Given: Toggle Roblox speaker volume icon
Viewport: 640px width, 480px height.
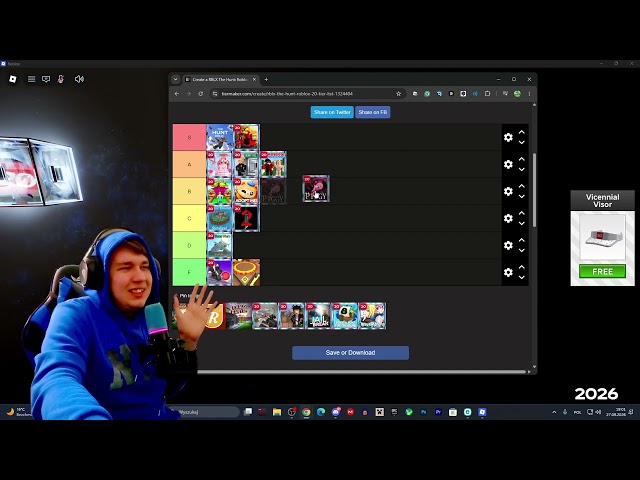Looking at the screenshot, I should point(79,79).
